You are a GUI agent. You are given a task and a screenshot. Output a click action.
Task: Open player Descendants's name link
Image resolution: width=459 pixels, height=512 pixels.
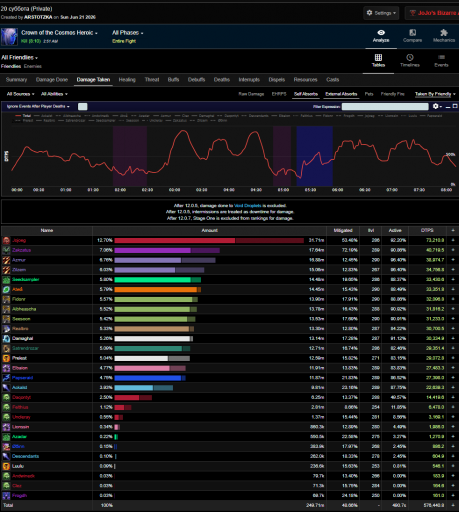click(25, 456)
